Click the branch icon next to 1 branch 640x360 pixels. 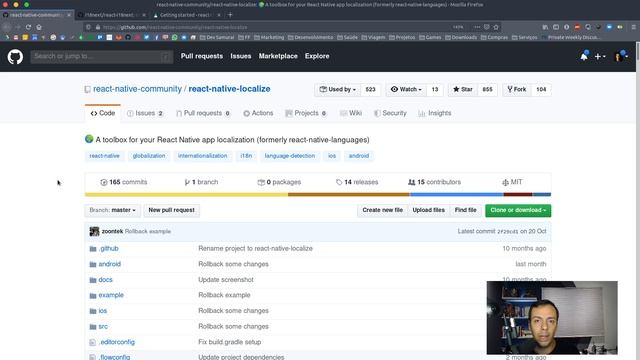(187, 182)
